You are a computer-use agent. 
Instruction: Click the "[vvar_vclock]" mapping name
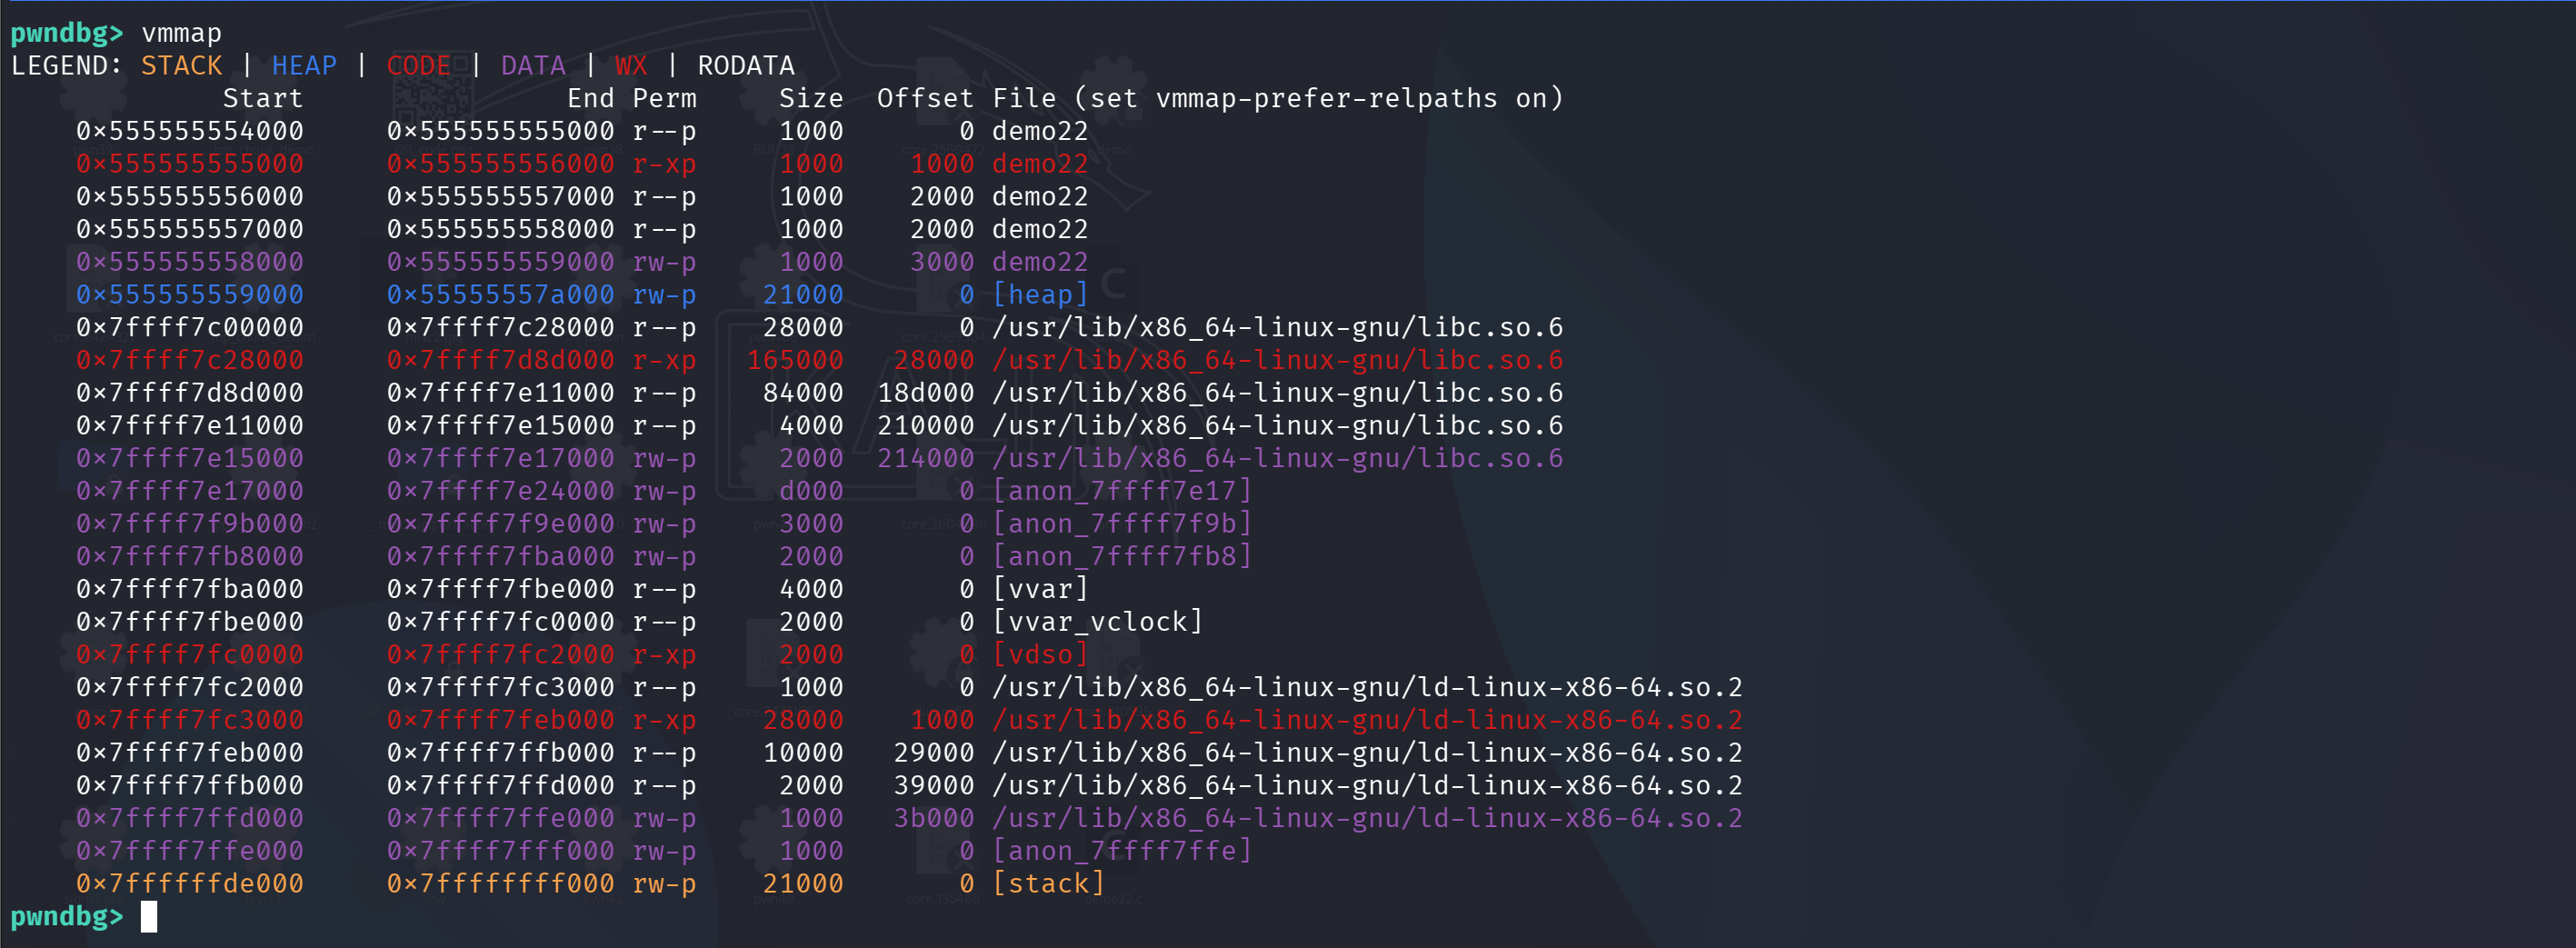tap(1097, 622)
